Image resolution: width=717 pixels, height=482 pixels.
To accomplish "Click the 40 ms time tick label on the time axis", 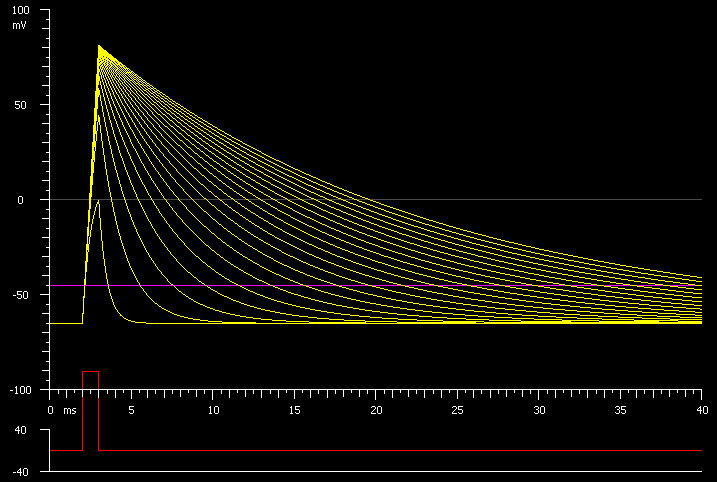I will (x=702, y=410).
